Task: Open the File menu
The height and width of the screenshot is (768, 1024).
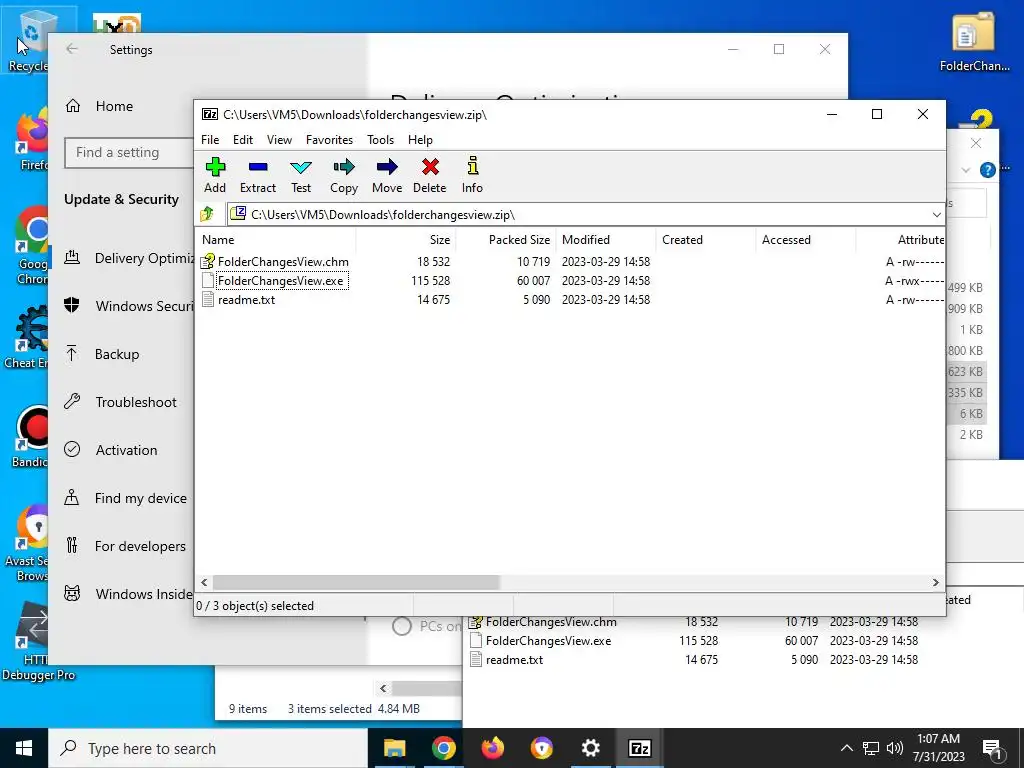Action: coord(210,140)
